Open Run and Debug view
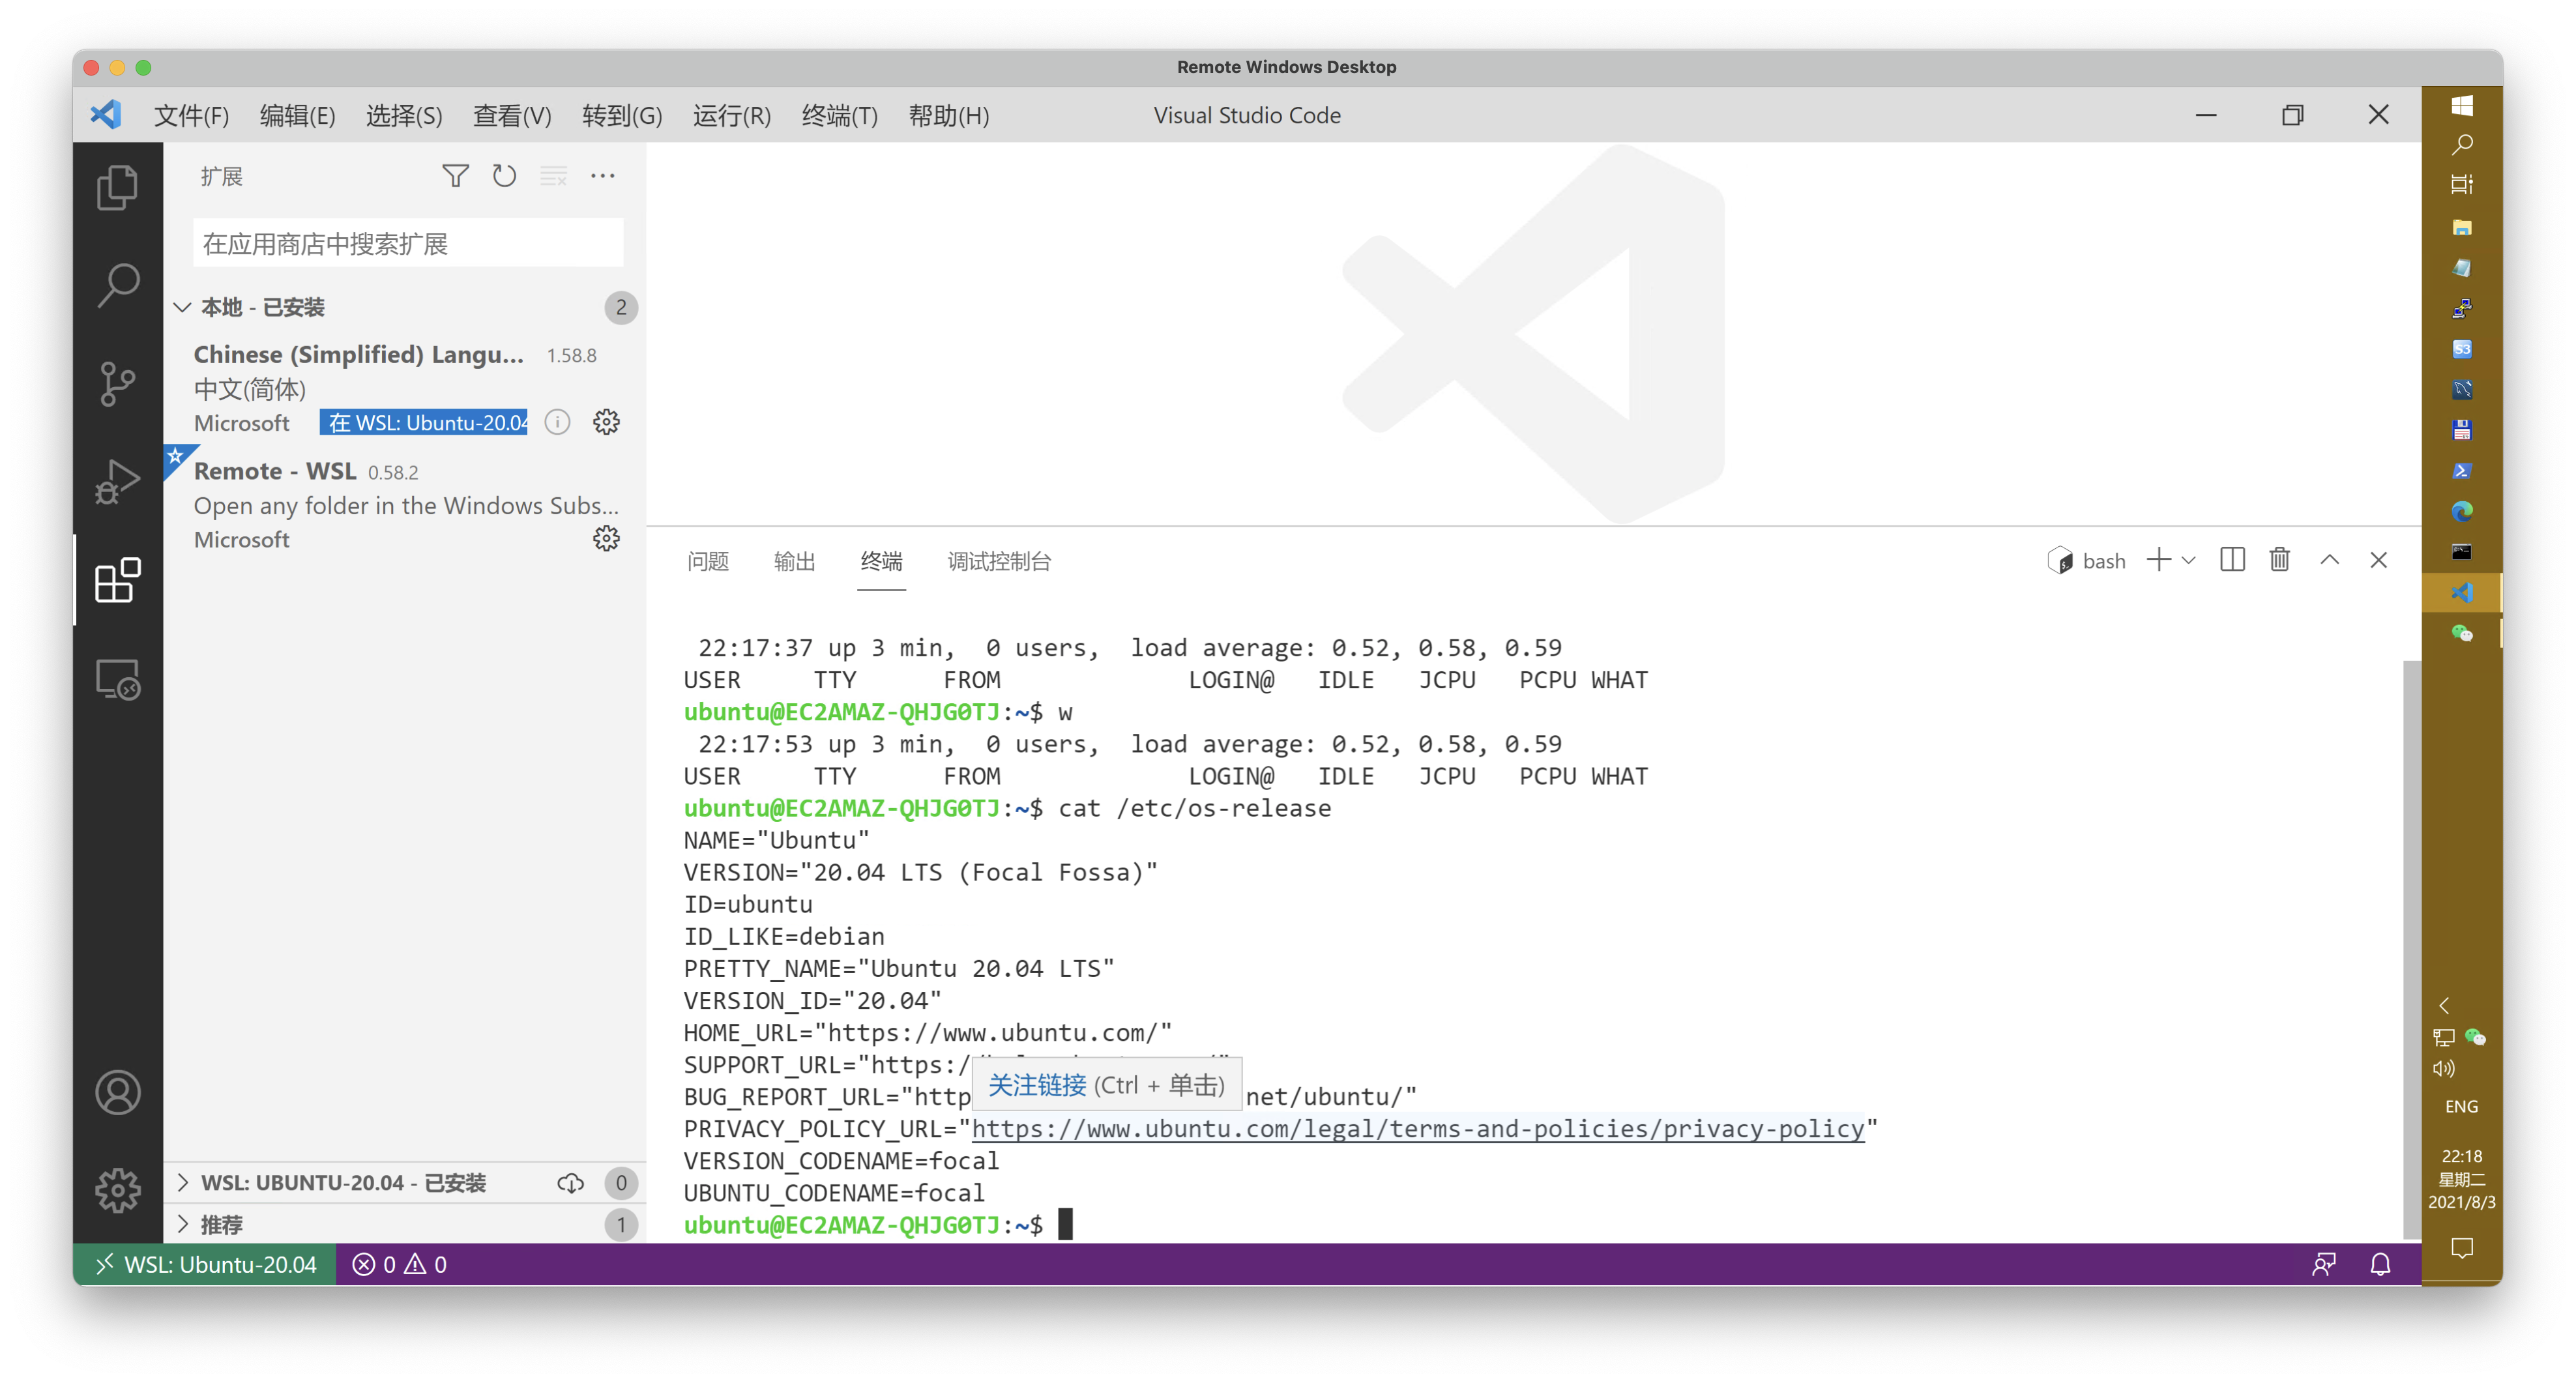The image size is (2576, 1383). (x=117, y=482)
